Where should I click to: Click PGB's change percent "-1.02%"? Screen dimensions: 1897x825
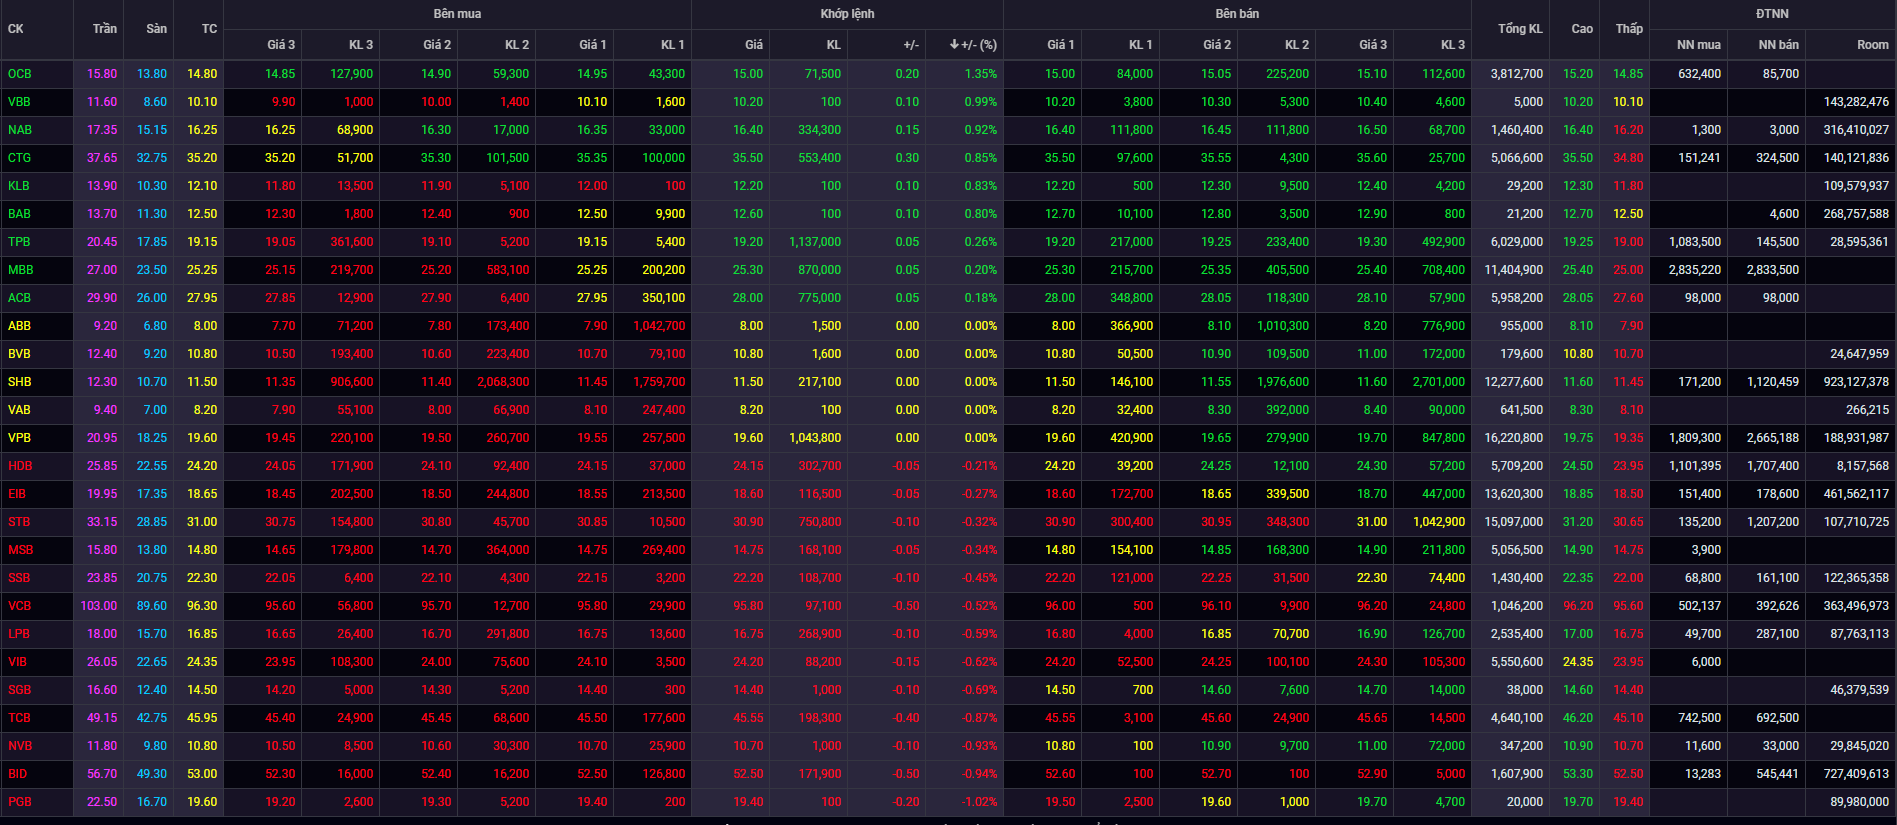(979, 802)
